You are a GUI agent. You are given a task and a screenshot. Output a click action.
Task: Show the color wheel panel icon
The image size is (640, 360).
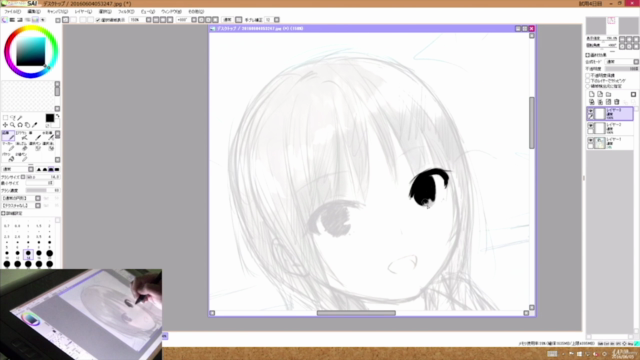tap(4, 20)
